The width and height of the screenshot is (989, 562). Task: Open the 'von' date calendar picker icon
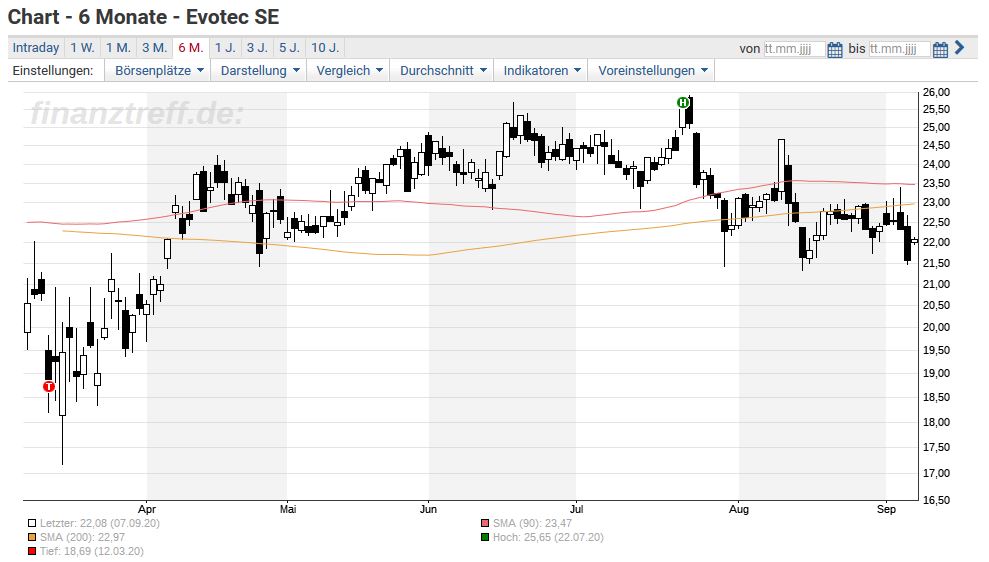834,49
